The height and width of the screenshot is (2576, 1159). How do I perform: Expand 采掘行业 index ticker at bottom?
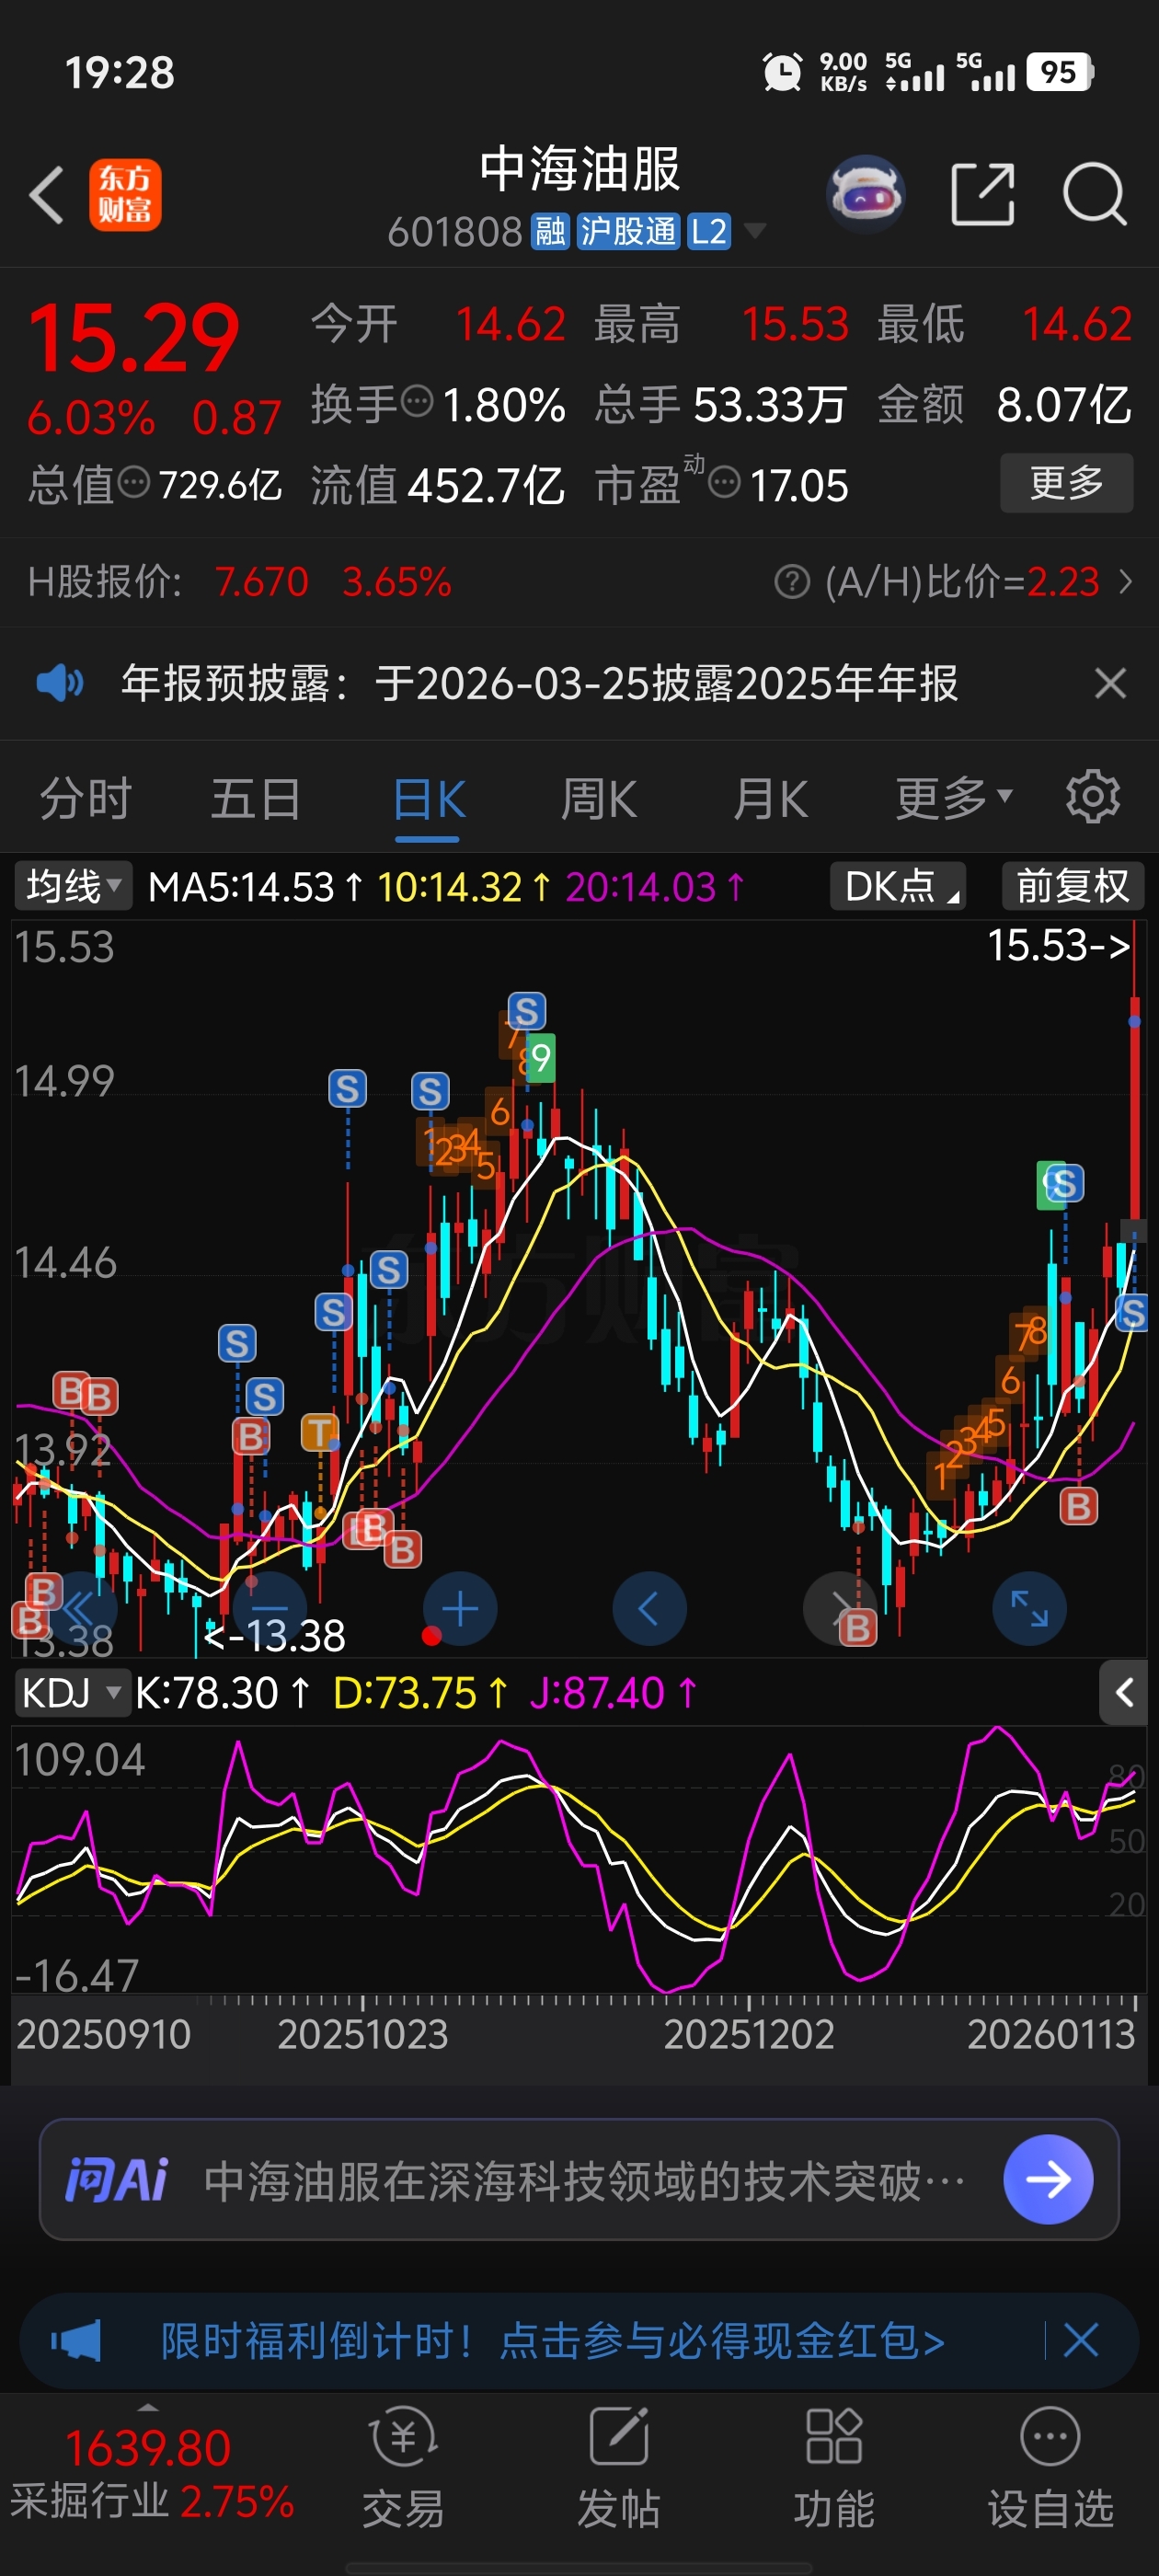150,2473
